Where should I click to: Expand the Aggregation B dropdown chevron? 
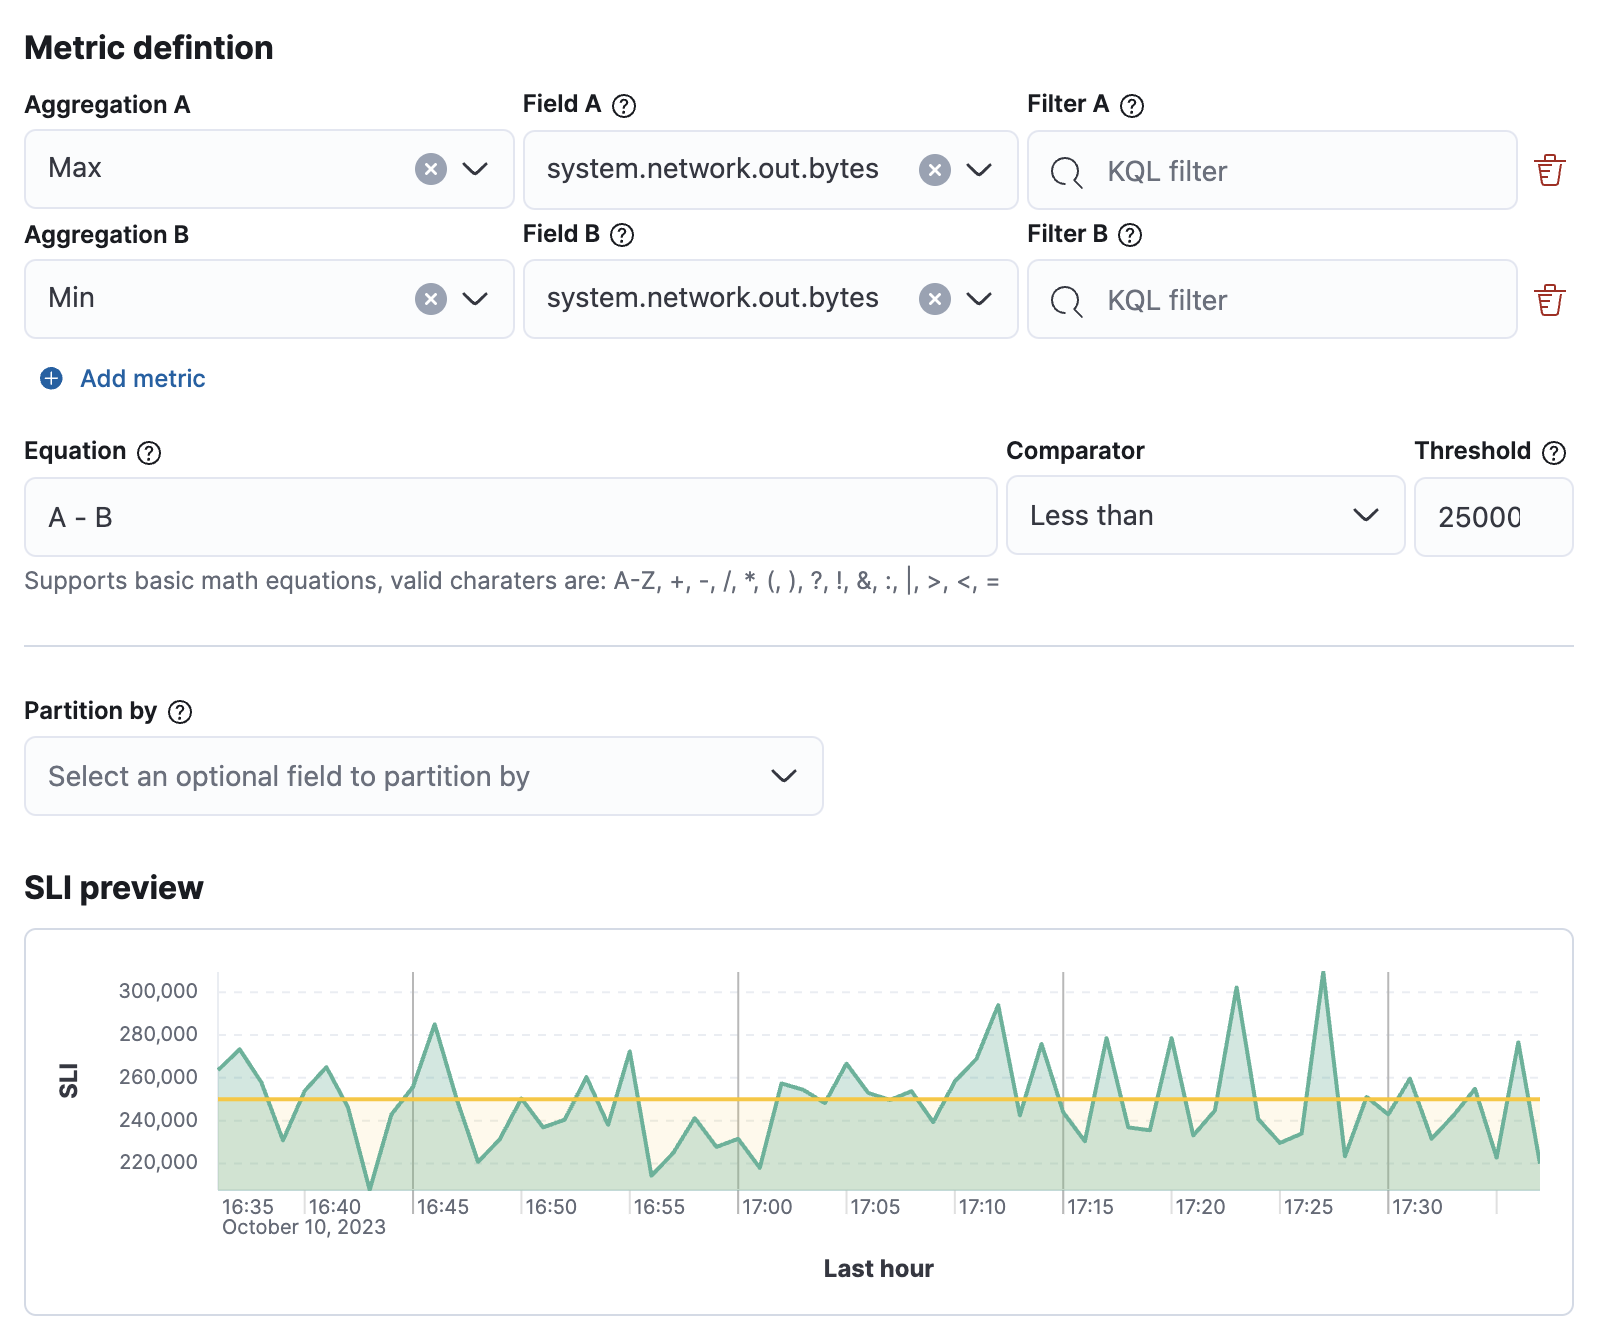point(475,299)
